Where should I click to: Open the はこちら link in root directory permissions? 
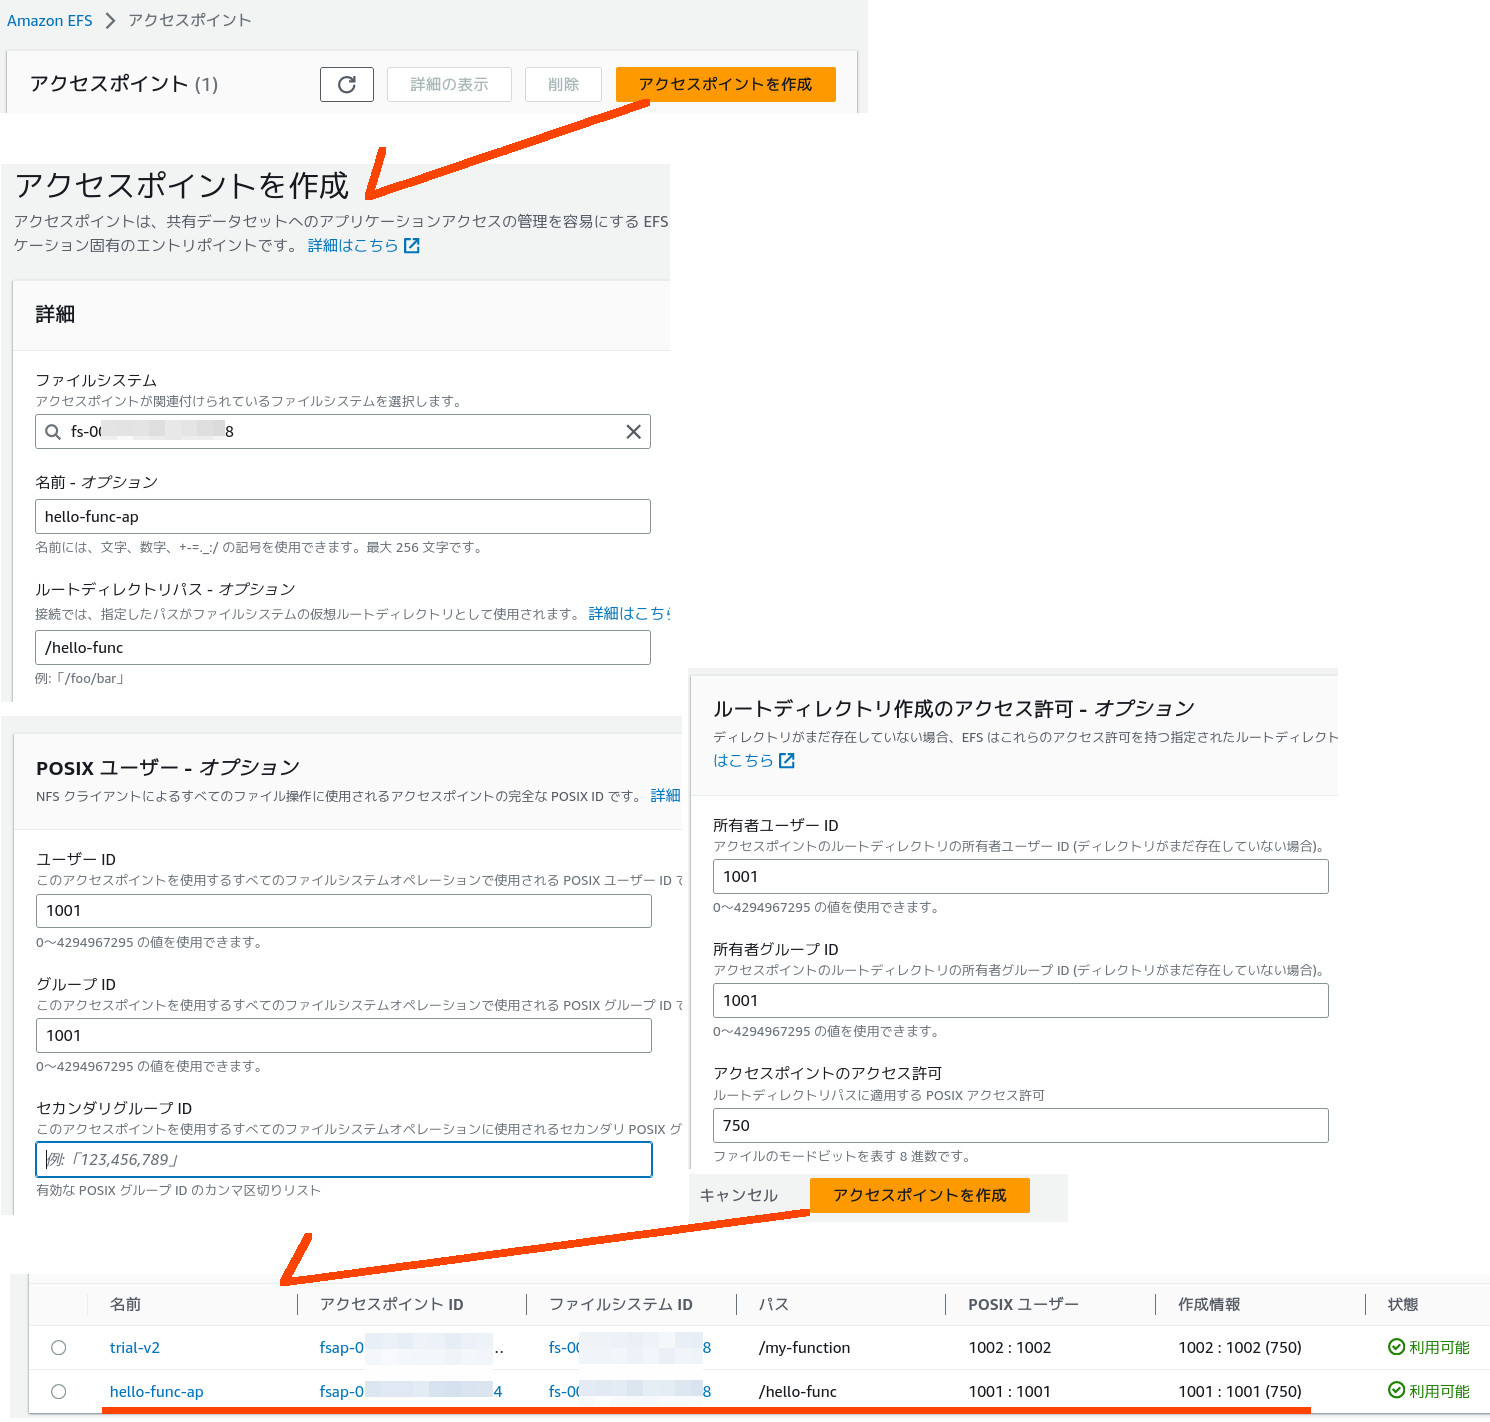point(743,761)
